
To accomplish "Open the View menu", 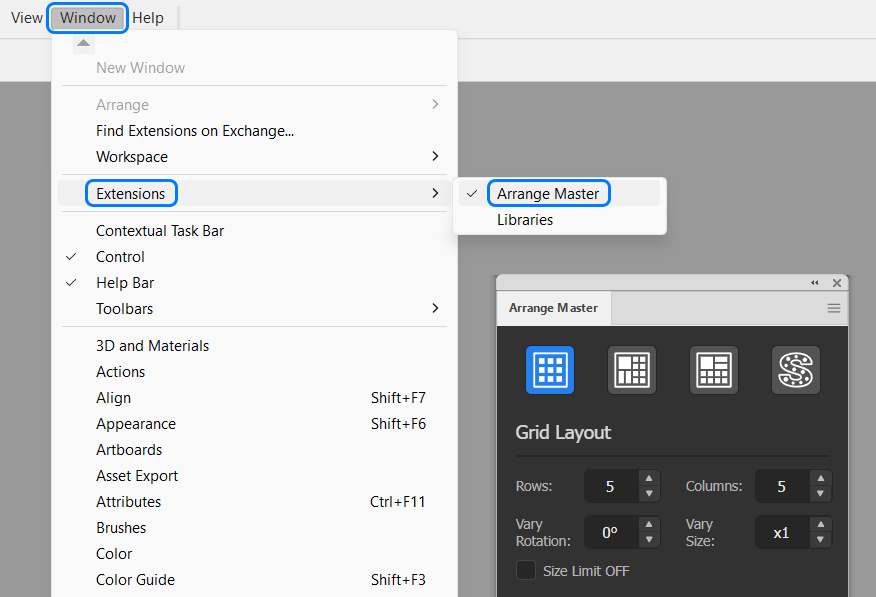I will click(x=27, y=18).
